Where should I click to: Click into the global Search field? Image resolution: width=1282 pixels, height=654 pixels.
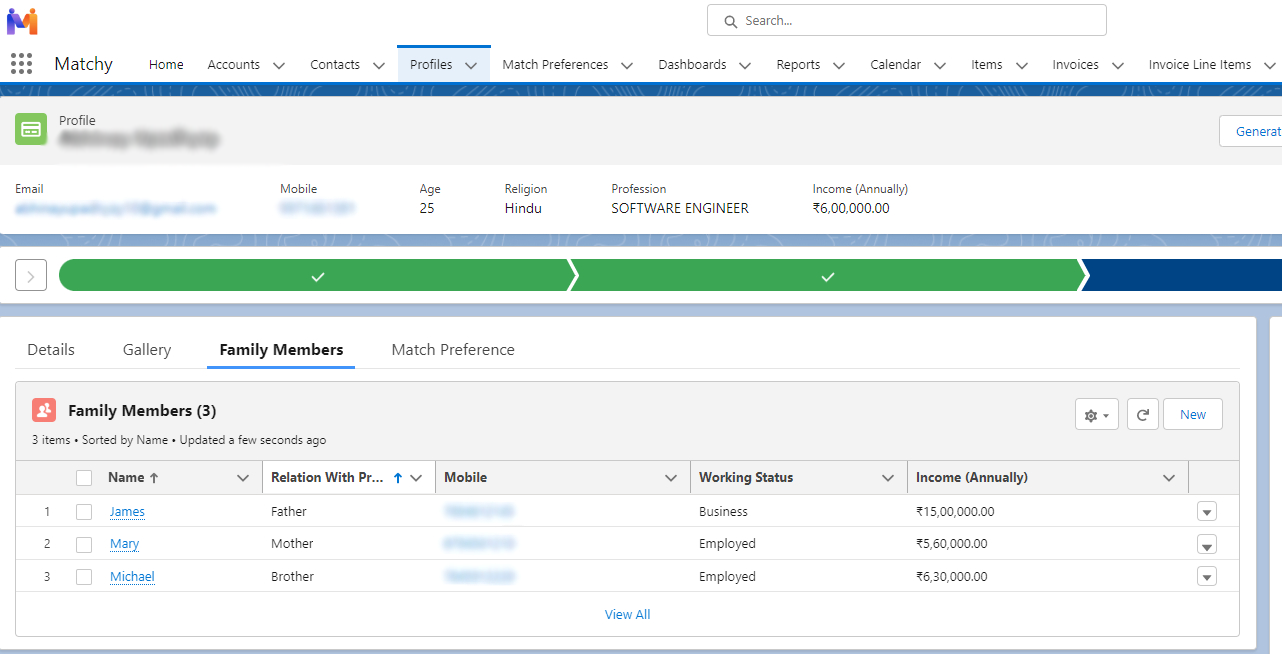pyautogui.click(x=907, y=20)
